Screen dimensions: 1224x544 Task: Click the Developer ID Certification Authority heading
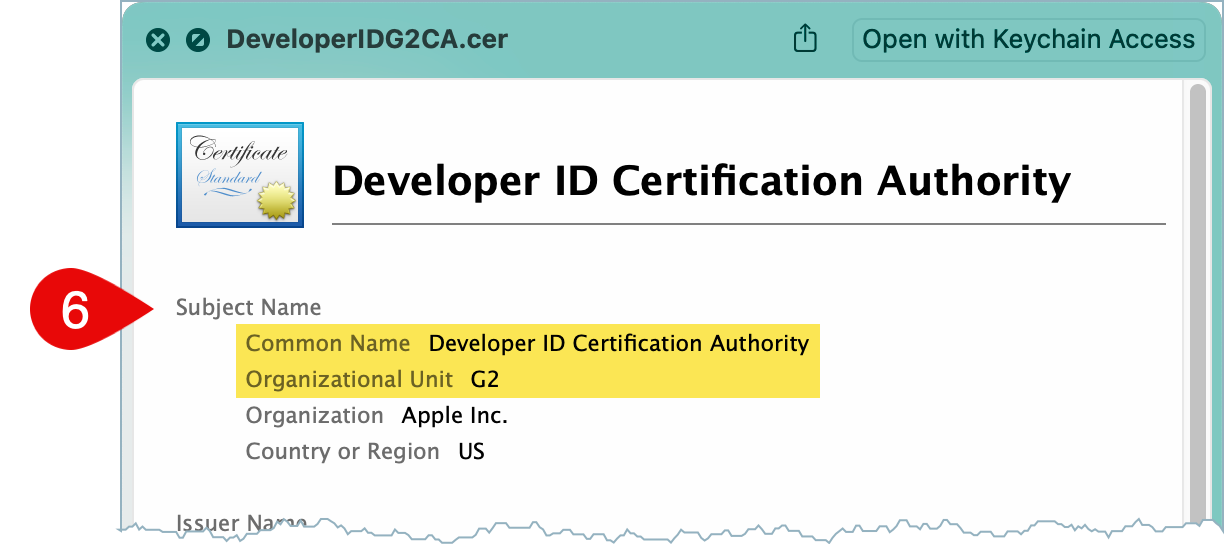(x=701, y=181)
